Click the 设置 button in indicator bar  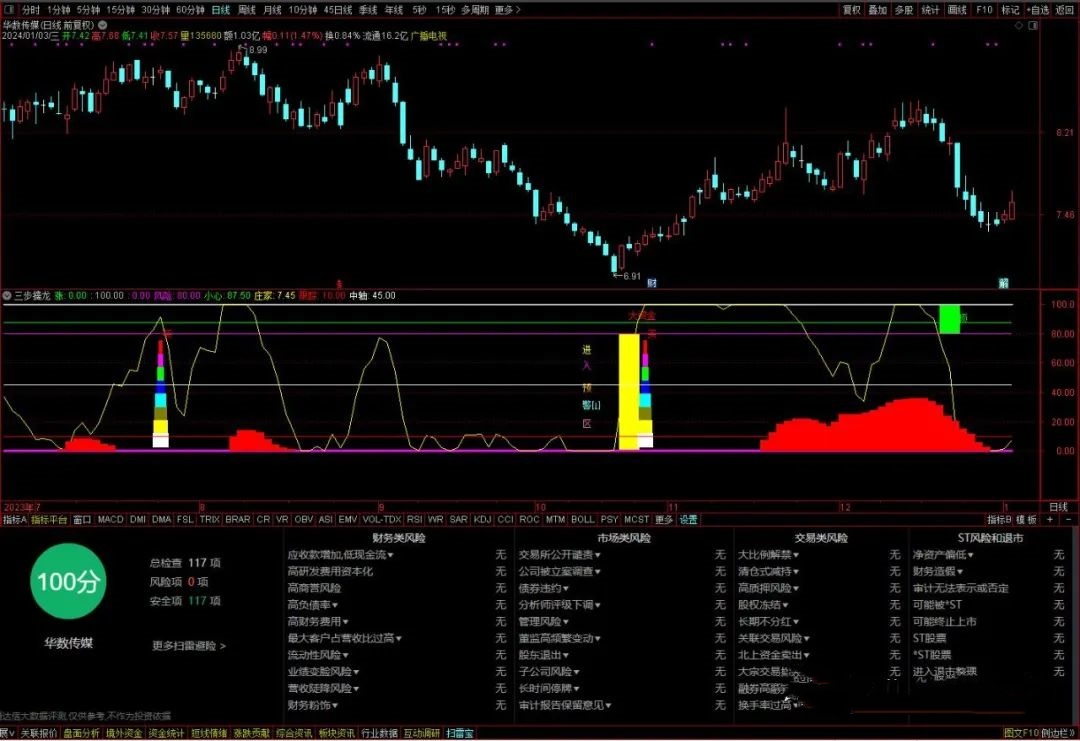point(689,519)
